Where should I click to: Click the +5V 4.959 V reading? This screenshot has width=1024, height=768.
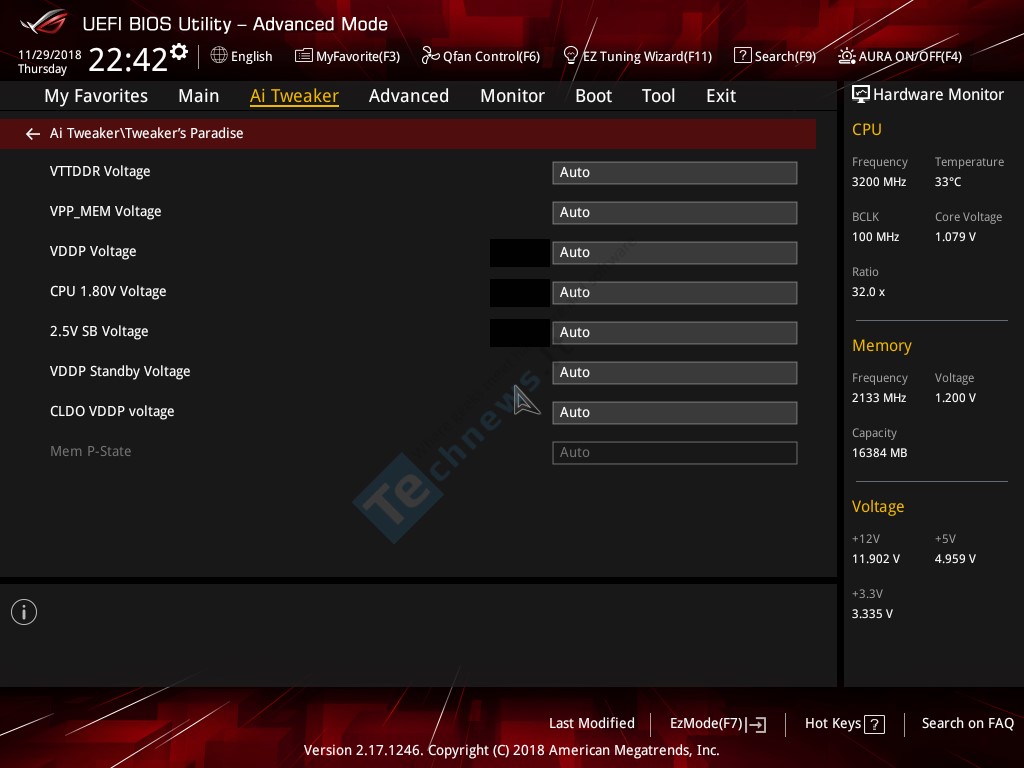955,559
